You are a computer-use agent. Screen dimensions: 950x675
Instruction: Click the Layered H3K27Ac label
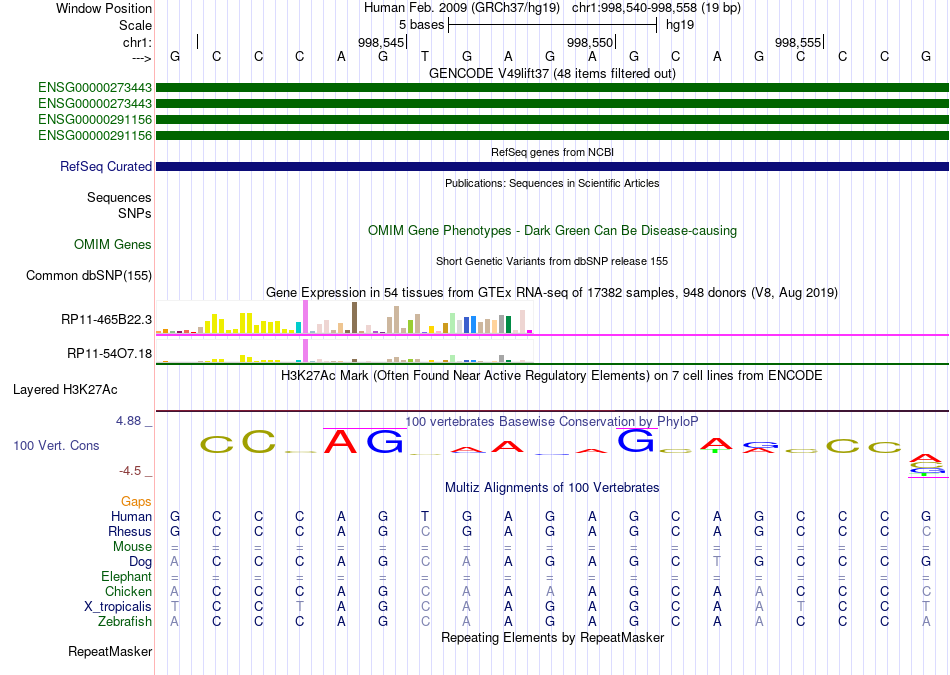pyautogui.click(x=65, y=390)
